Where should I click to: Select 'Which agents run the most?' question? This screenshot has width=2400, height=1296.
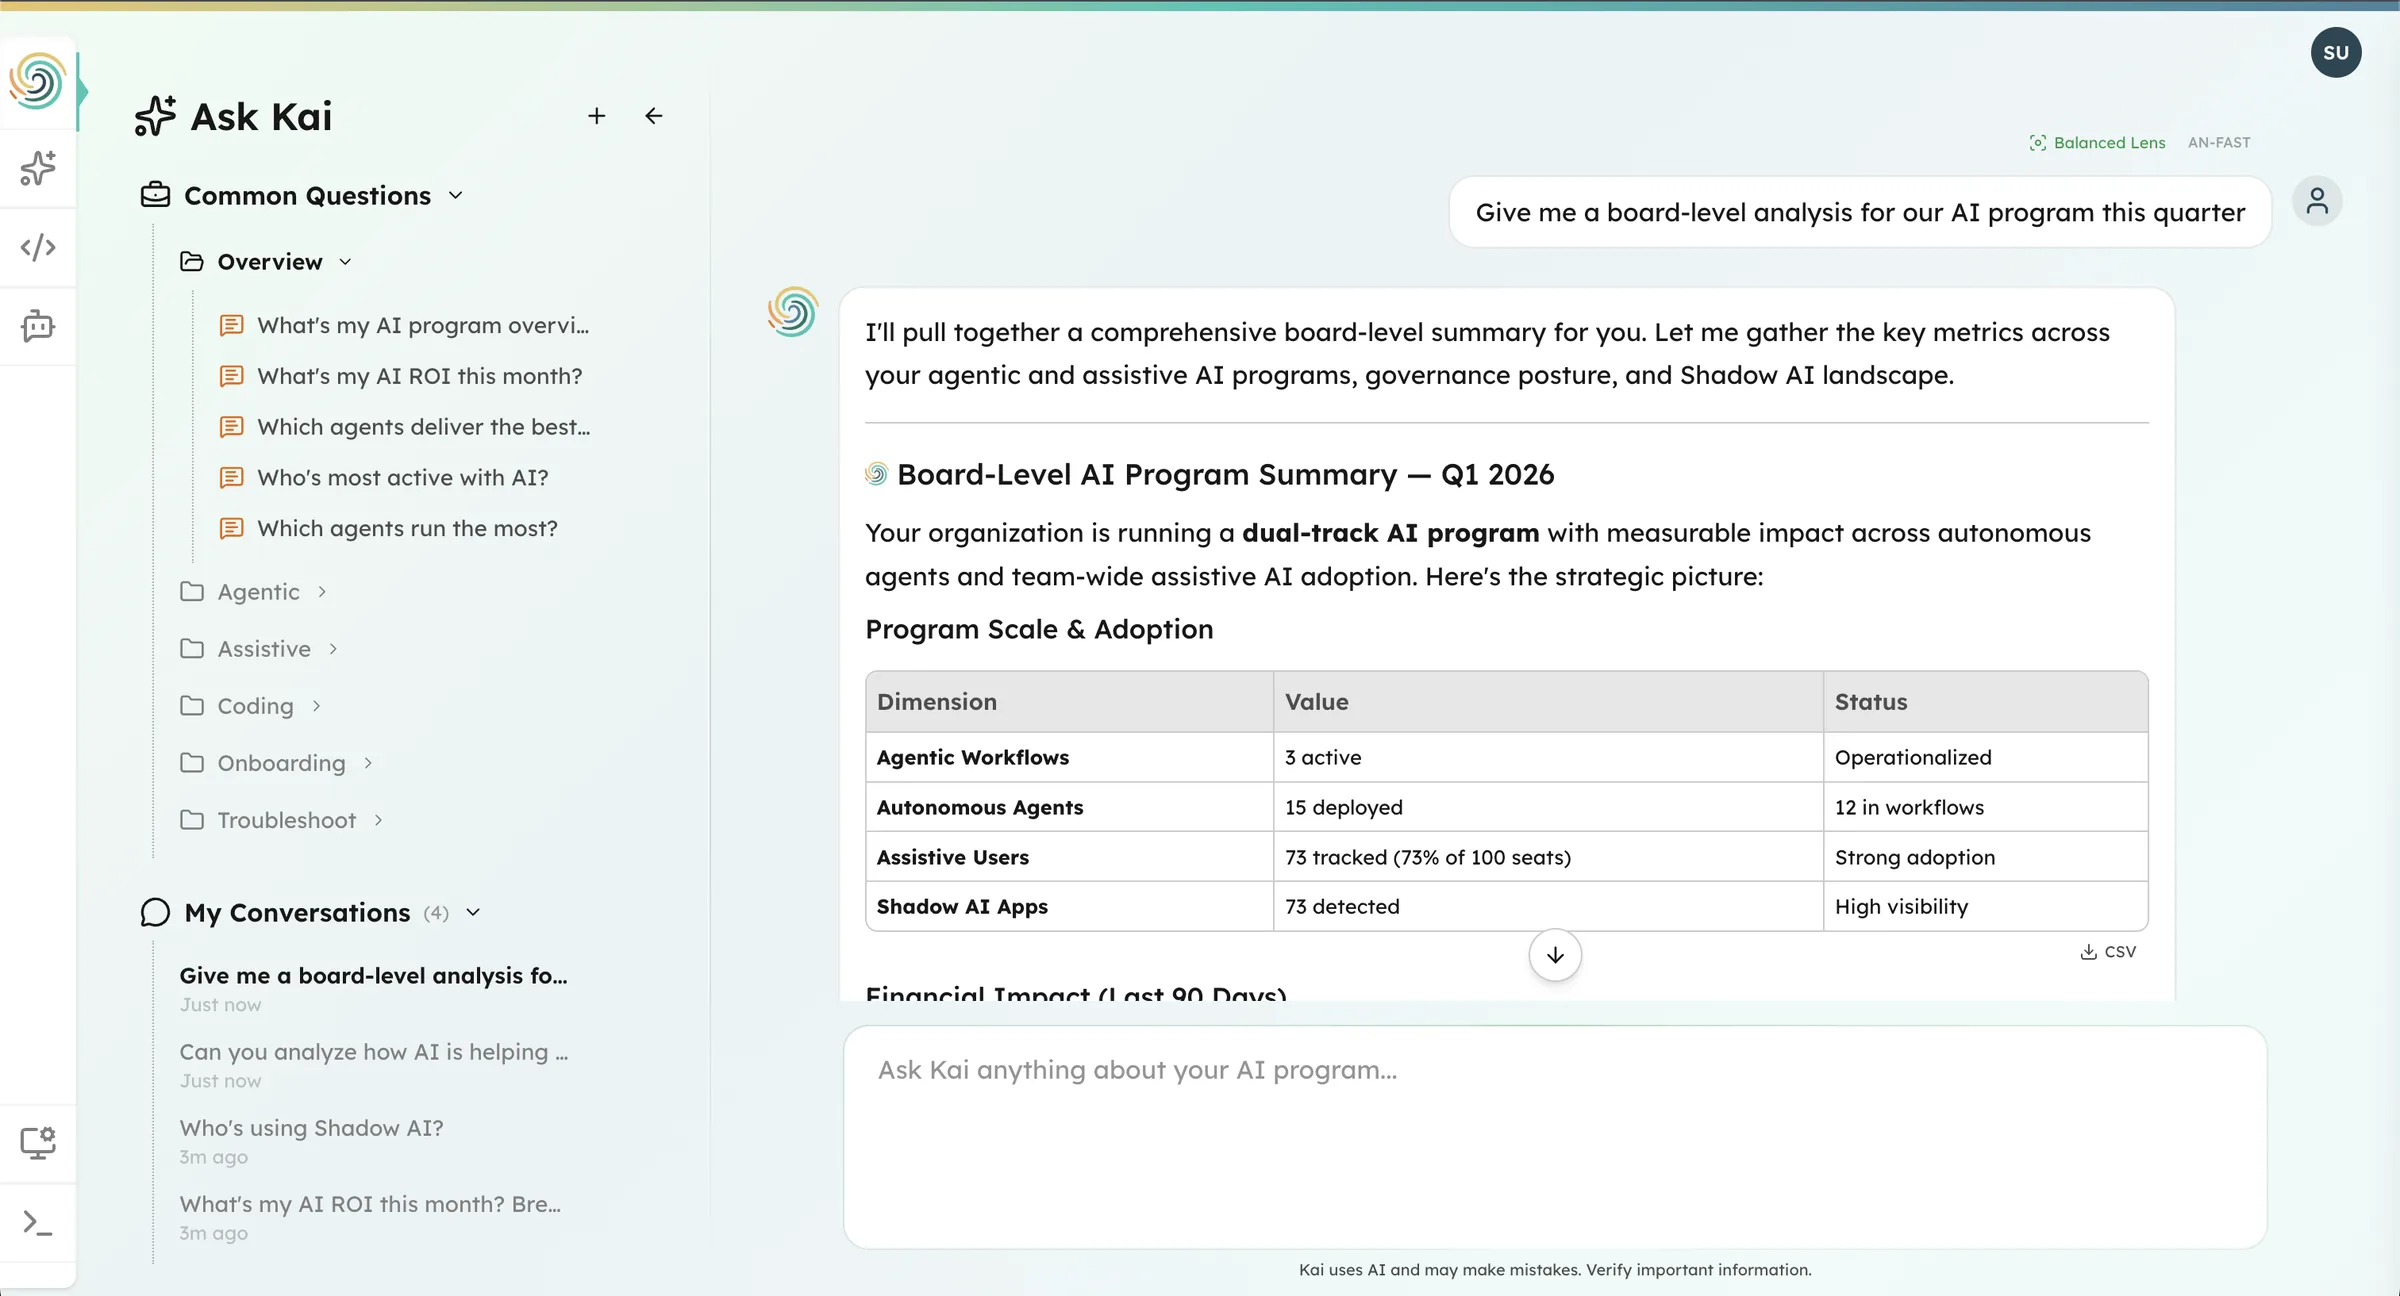(x=407, y=528)
